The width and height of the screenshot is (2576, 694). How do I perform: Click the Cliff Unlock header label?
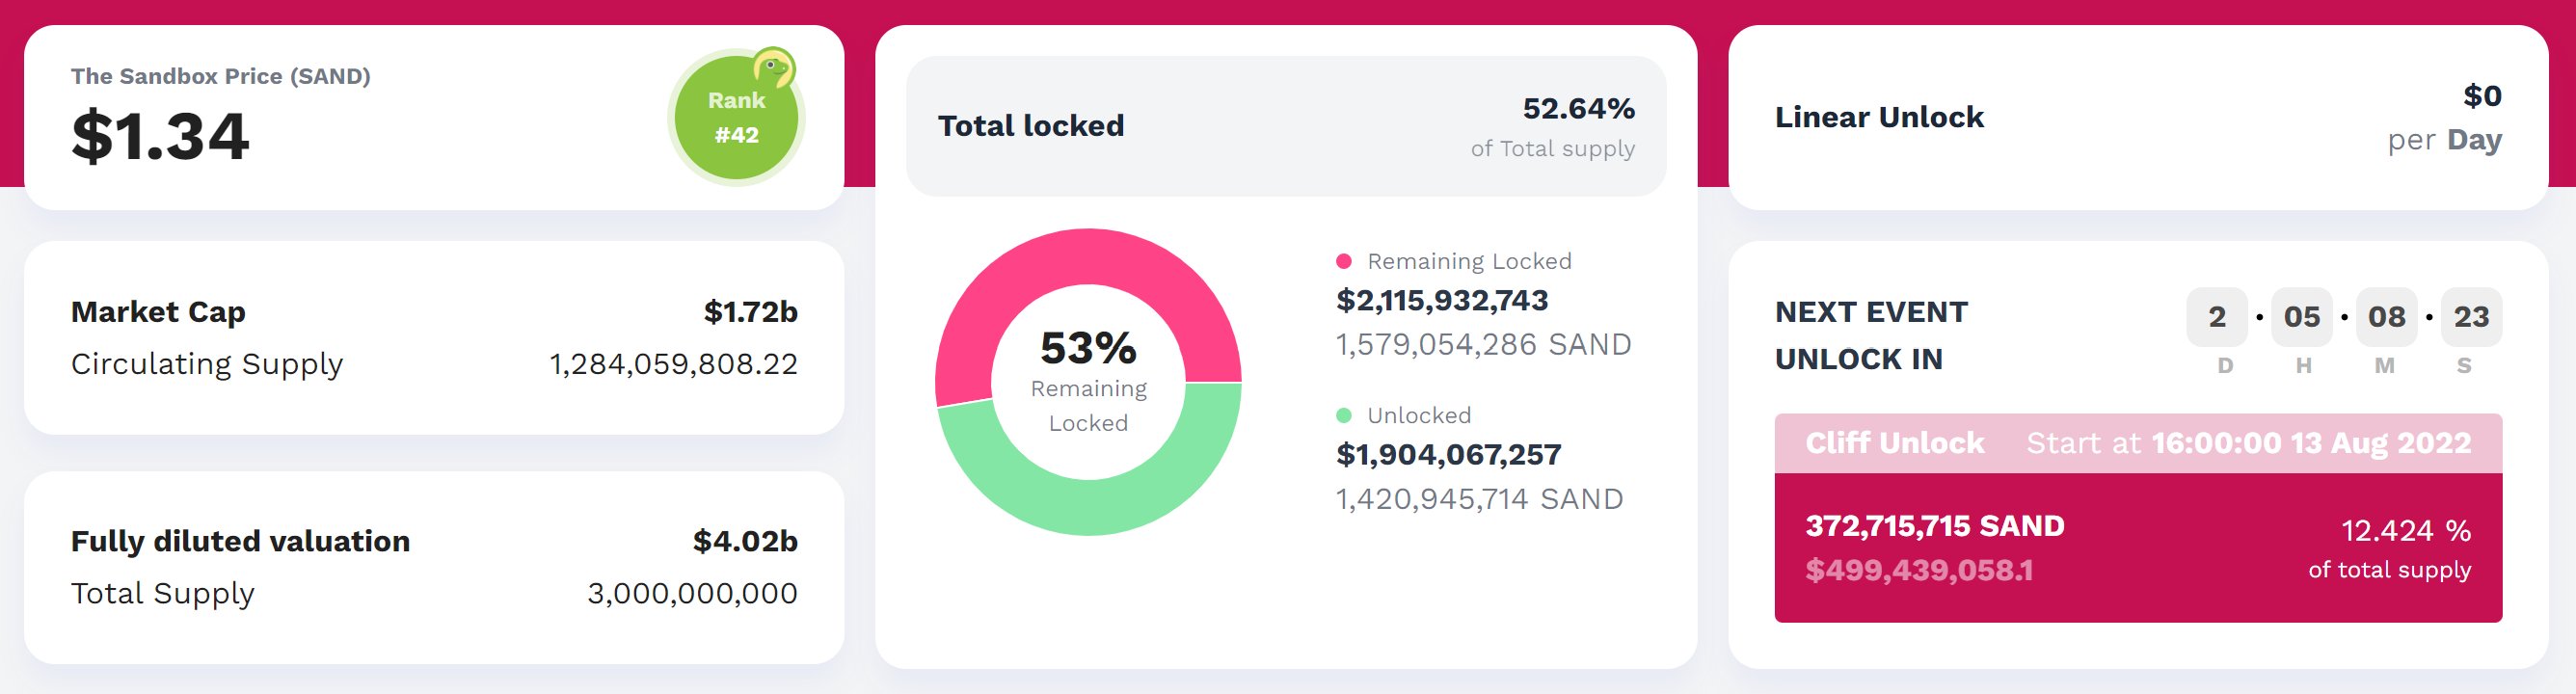click(1894, 443)
